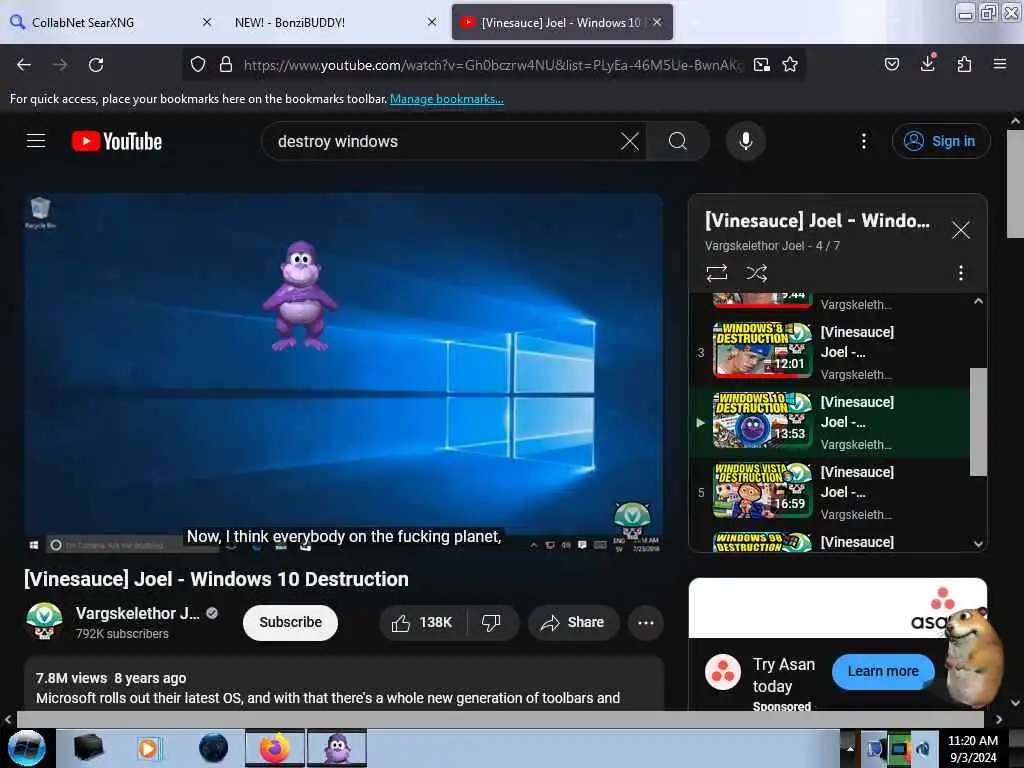This screenshot has width=1024, height=768.
Task: Click Learn more on the Asana ad
Action: coord(883,671)
